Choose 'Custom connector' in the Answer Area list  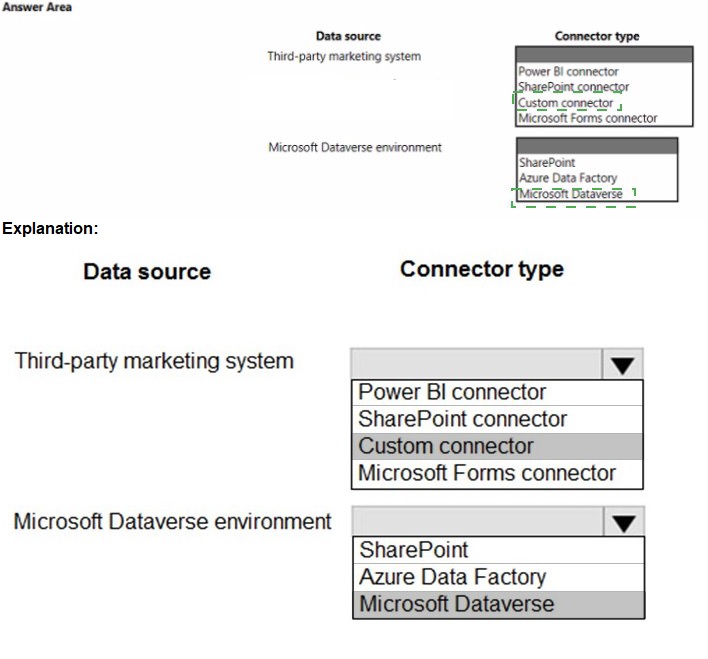[x=565, y=103]
